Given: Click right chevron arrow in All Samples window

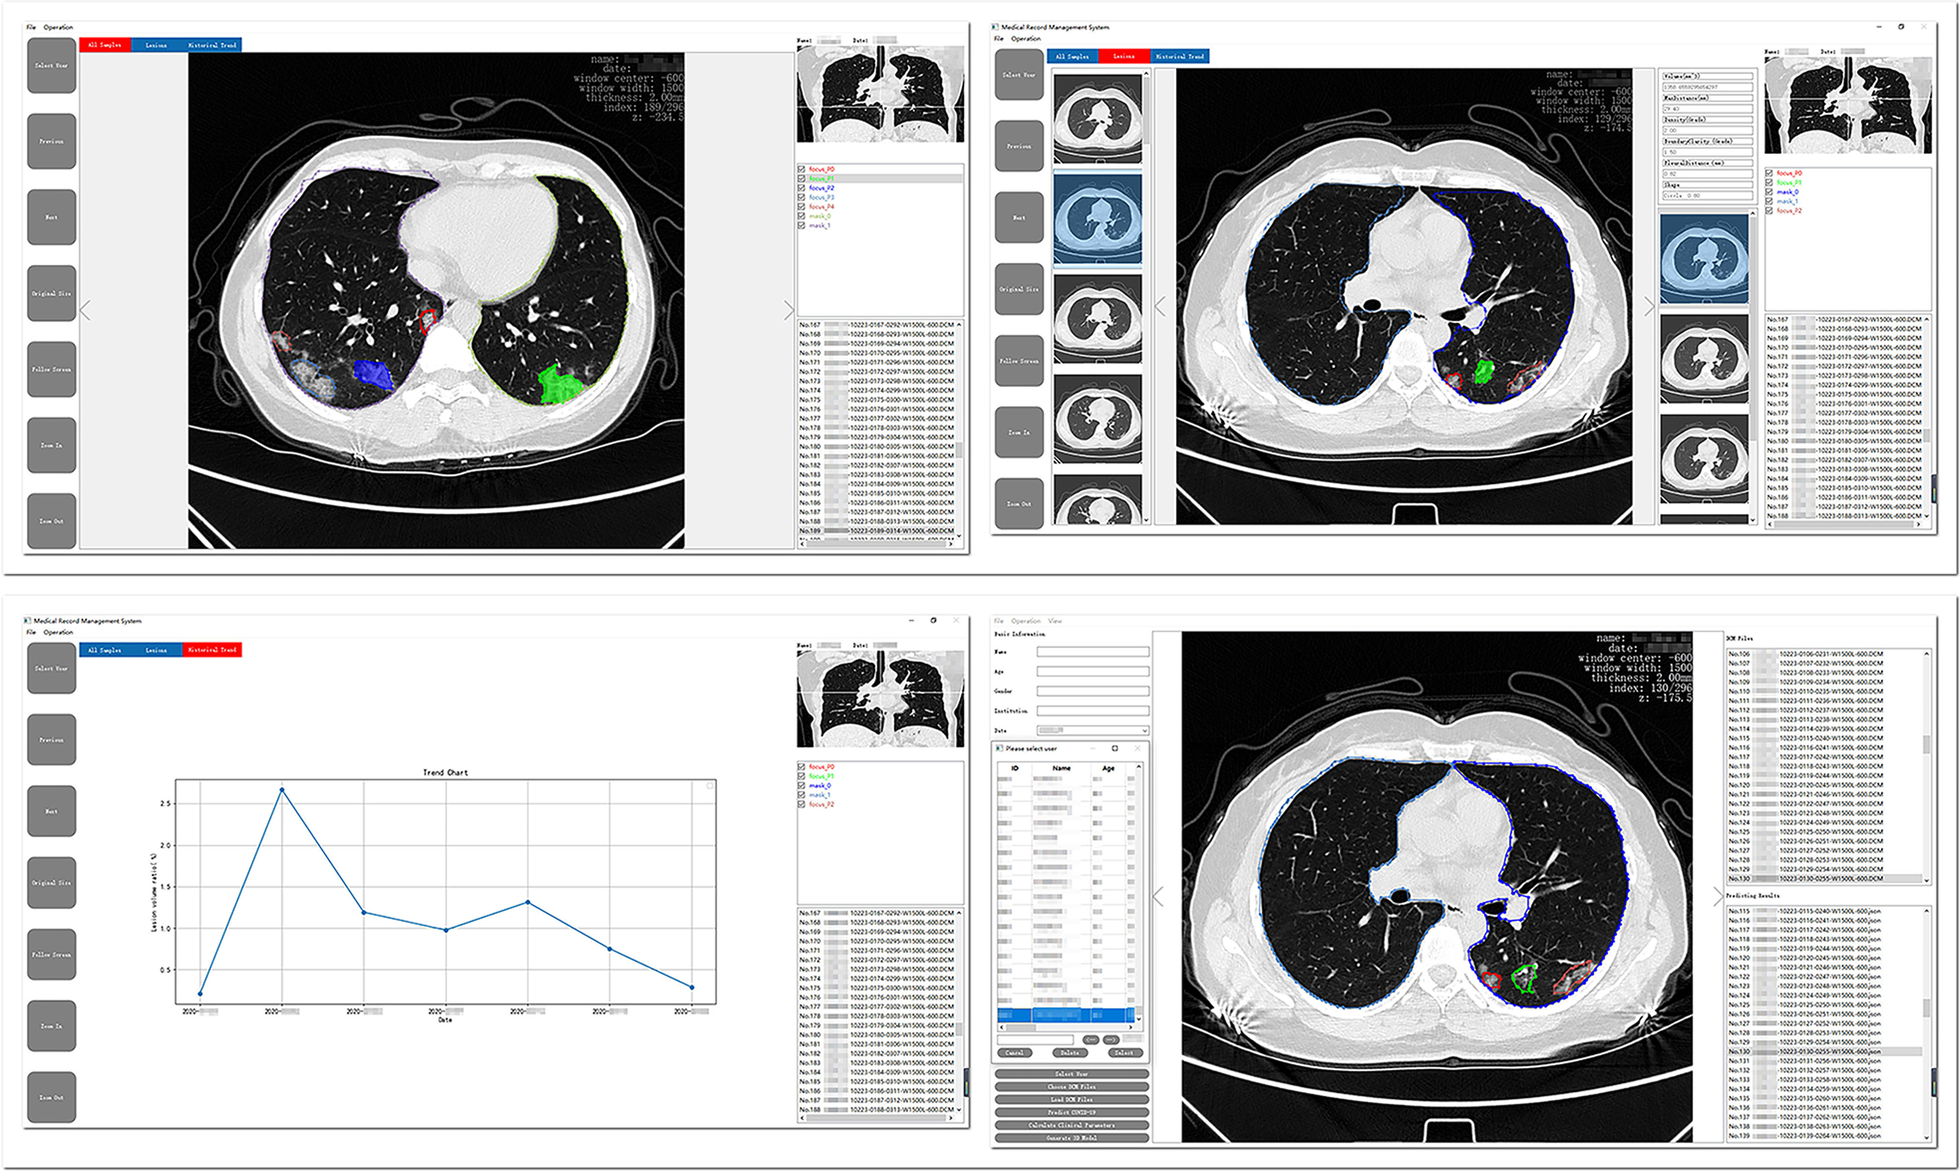Looking at the screenshot, I should pos(788,311).
